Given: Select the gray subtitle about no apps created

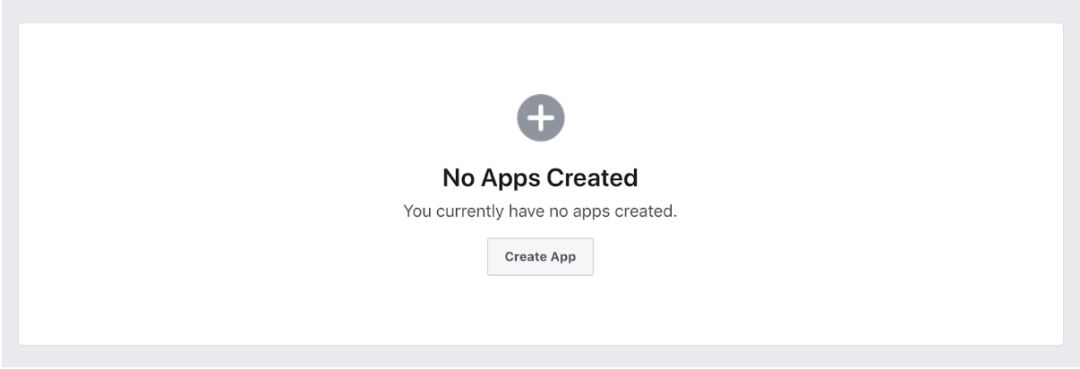Looking at the screenshot, I should [x=540, y=211].
